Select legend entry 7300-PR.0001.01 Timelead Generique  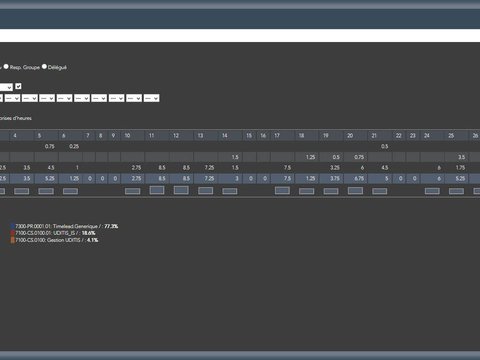point(66,226)
